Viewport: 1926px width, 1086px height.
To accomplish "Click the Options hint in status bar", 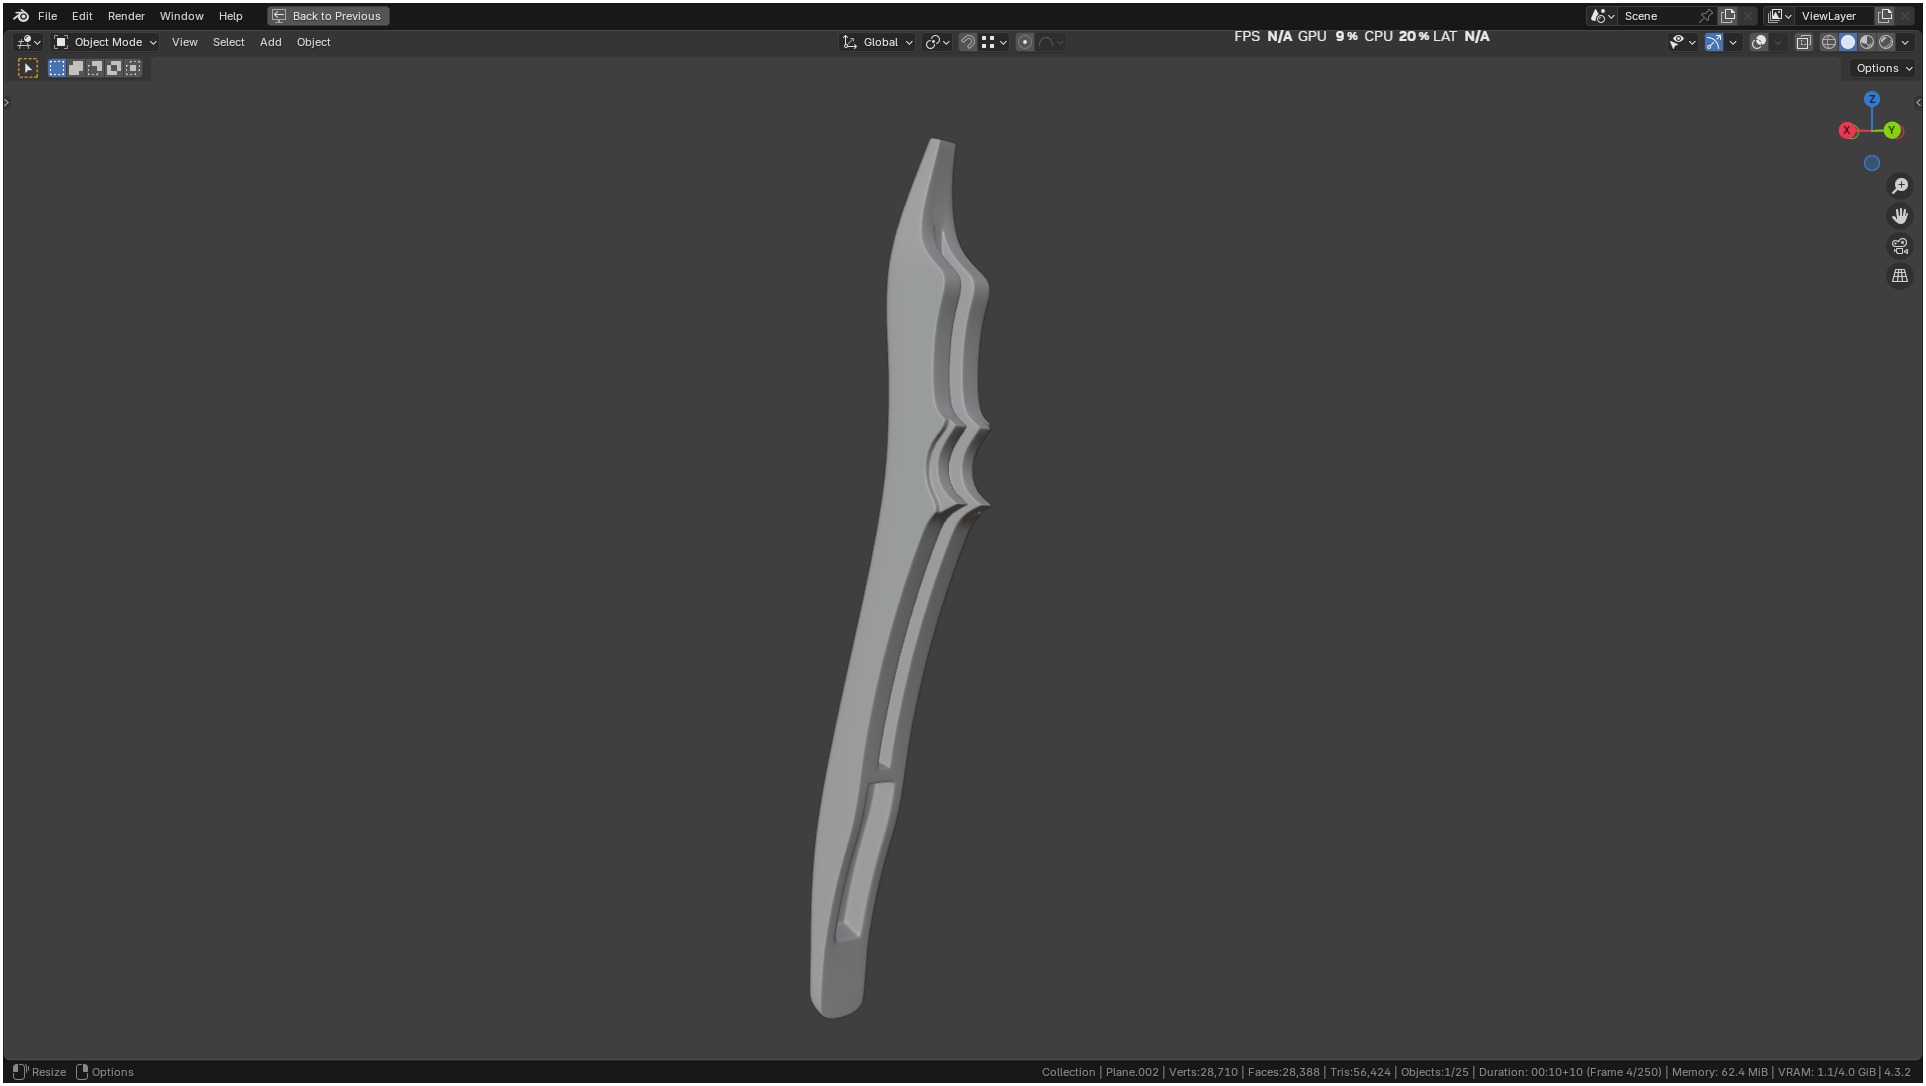I will [105, 1072].
